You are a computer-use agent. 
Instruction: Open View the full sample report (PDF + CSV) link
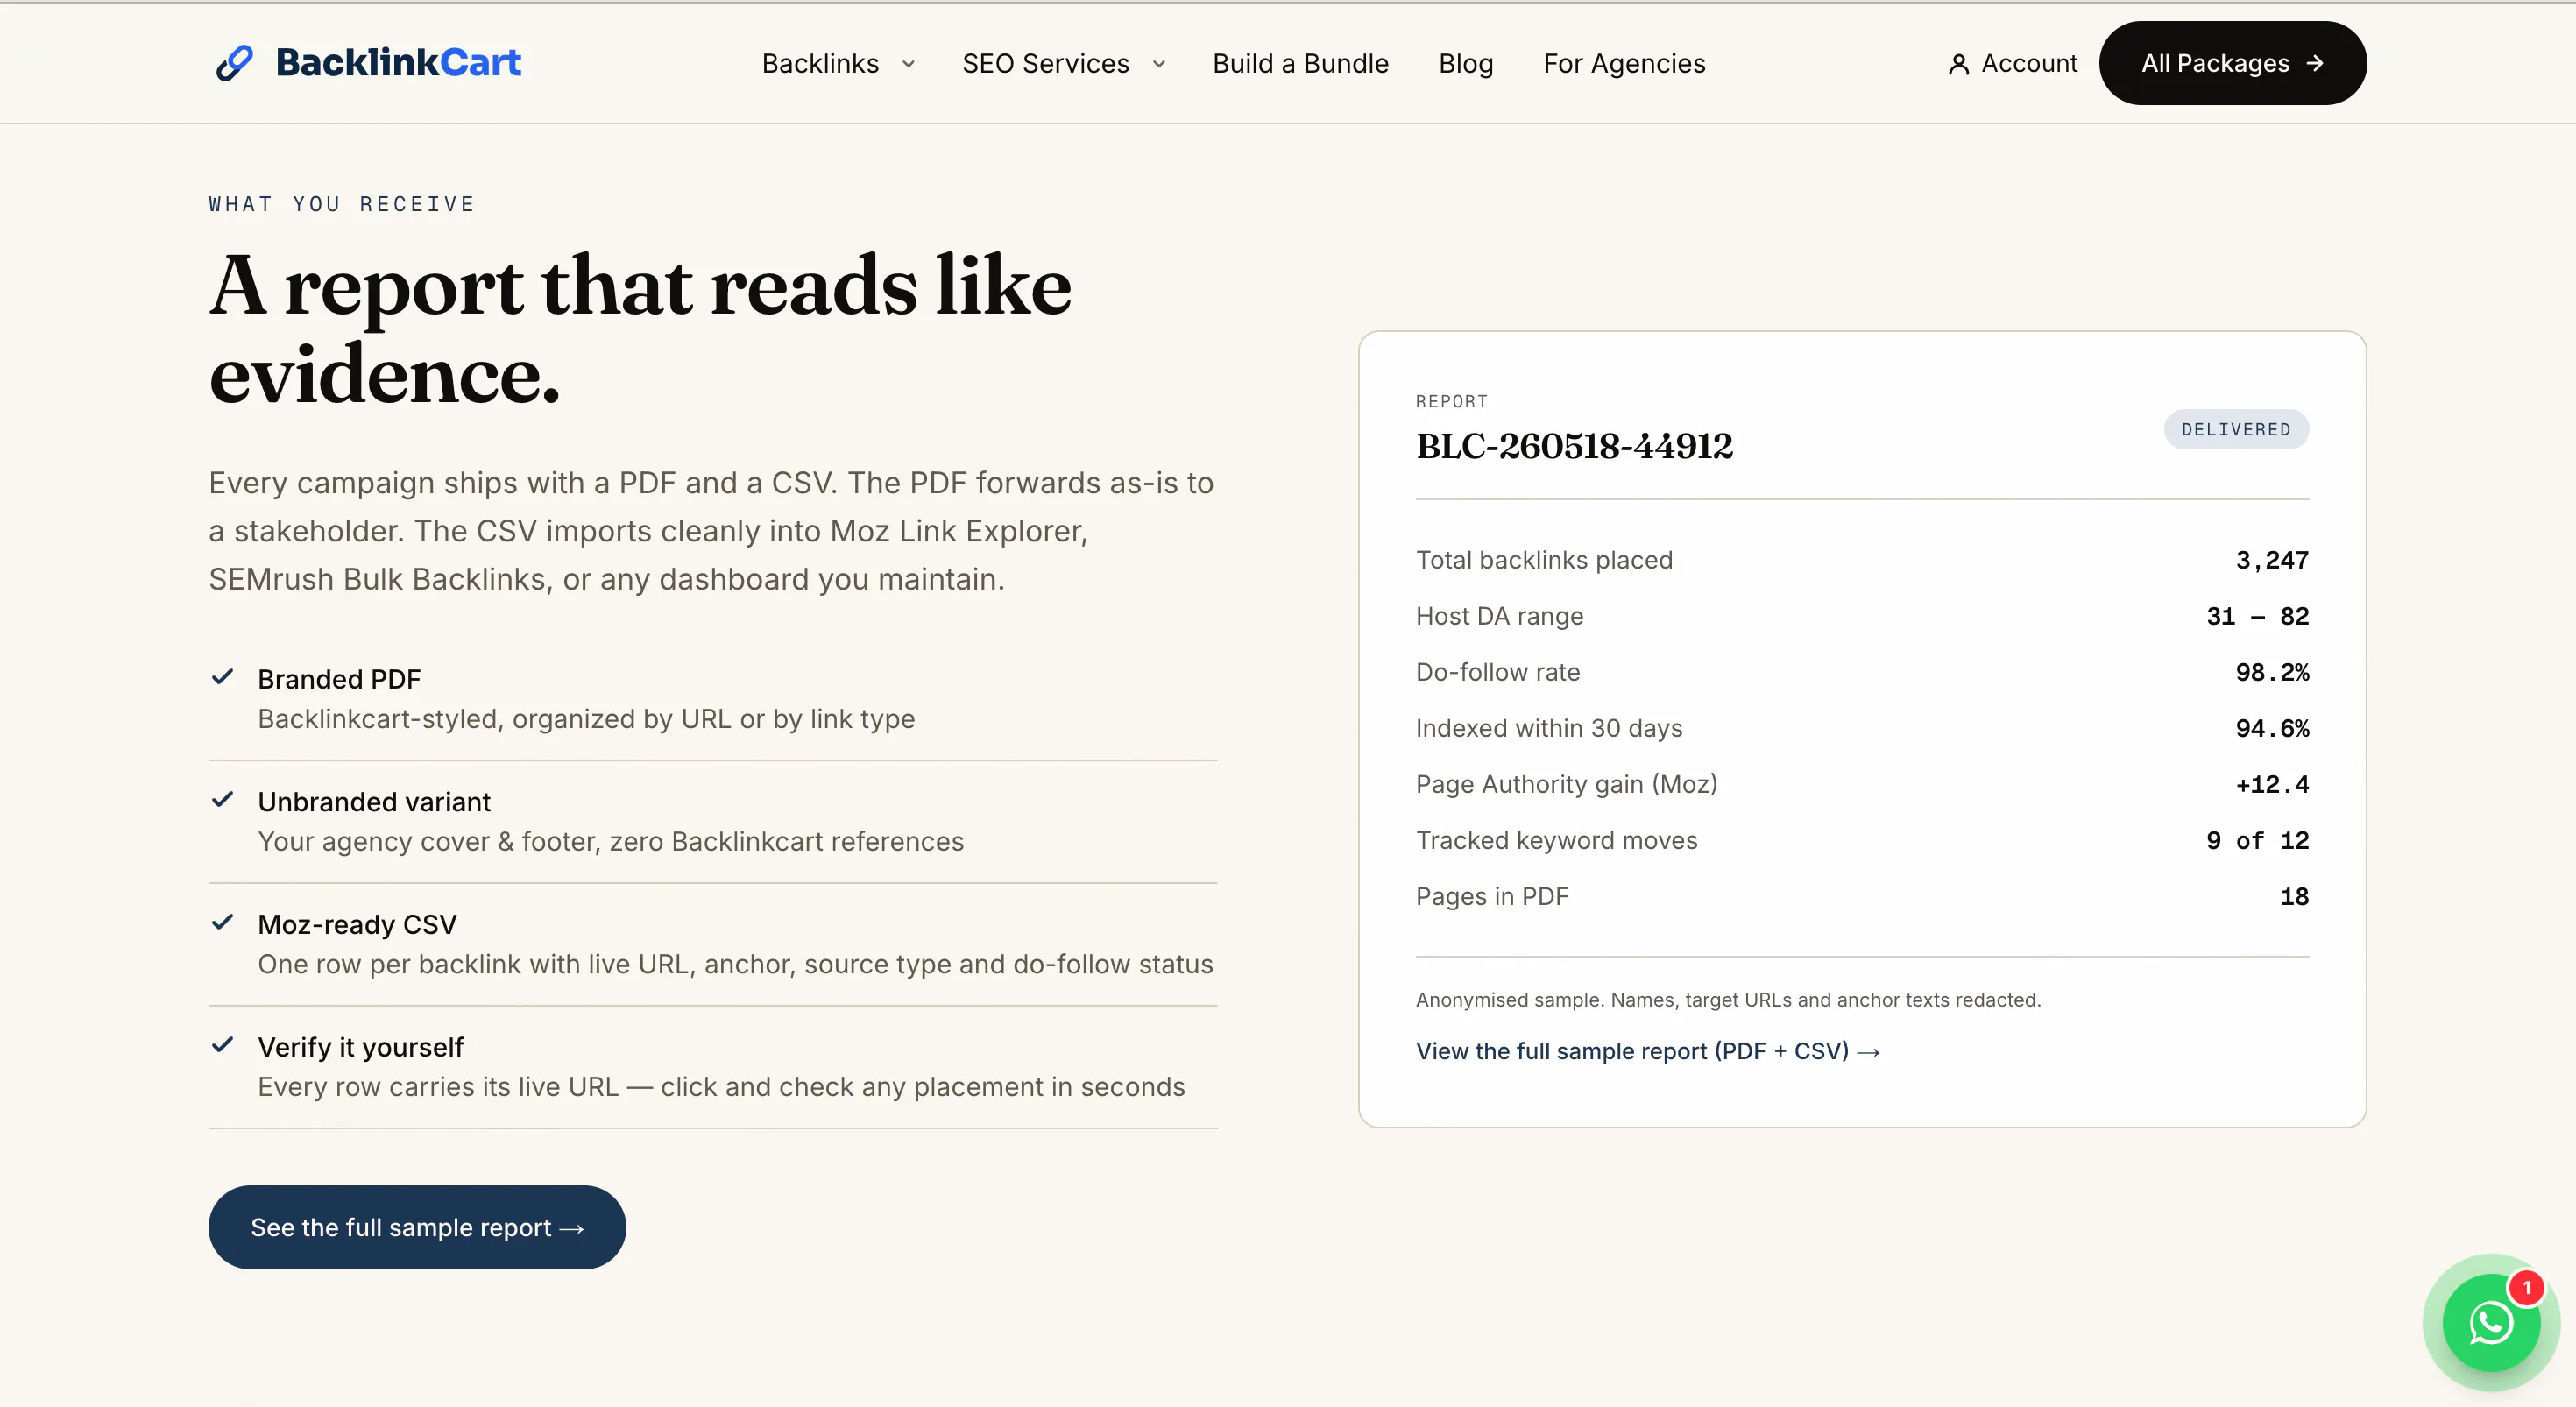click(1648, 1051)
